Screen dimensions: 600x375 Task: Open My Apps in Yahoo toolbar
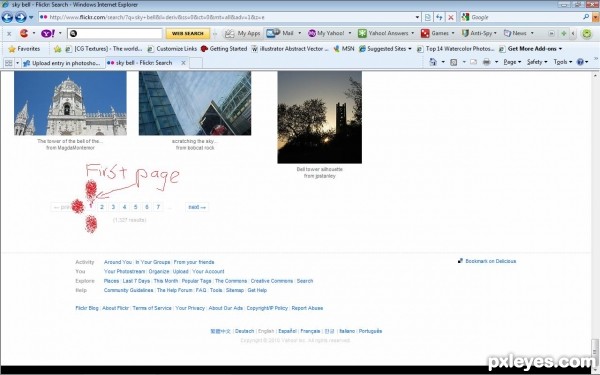click(242, 33)
